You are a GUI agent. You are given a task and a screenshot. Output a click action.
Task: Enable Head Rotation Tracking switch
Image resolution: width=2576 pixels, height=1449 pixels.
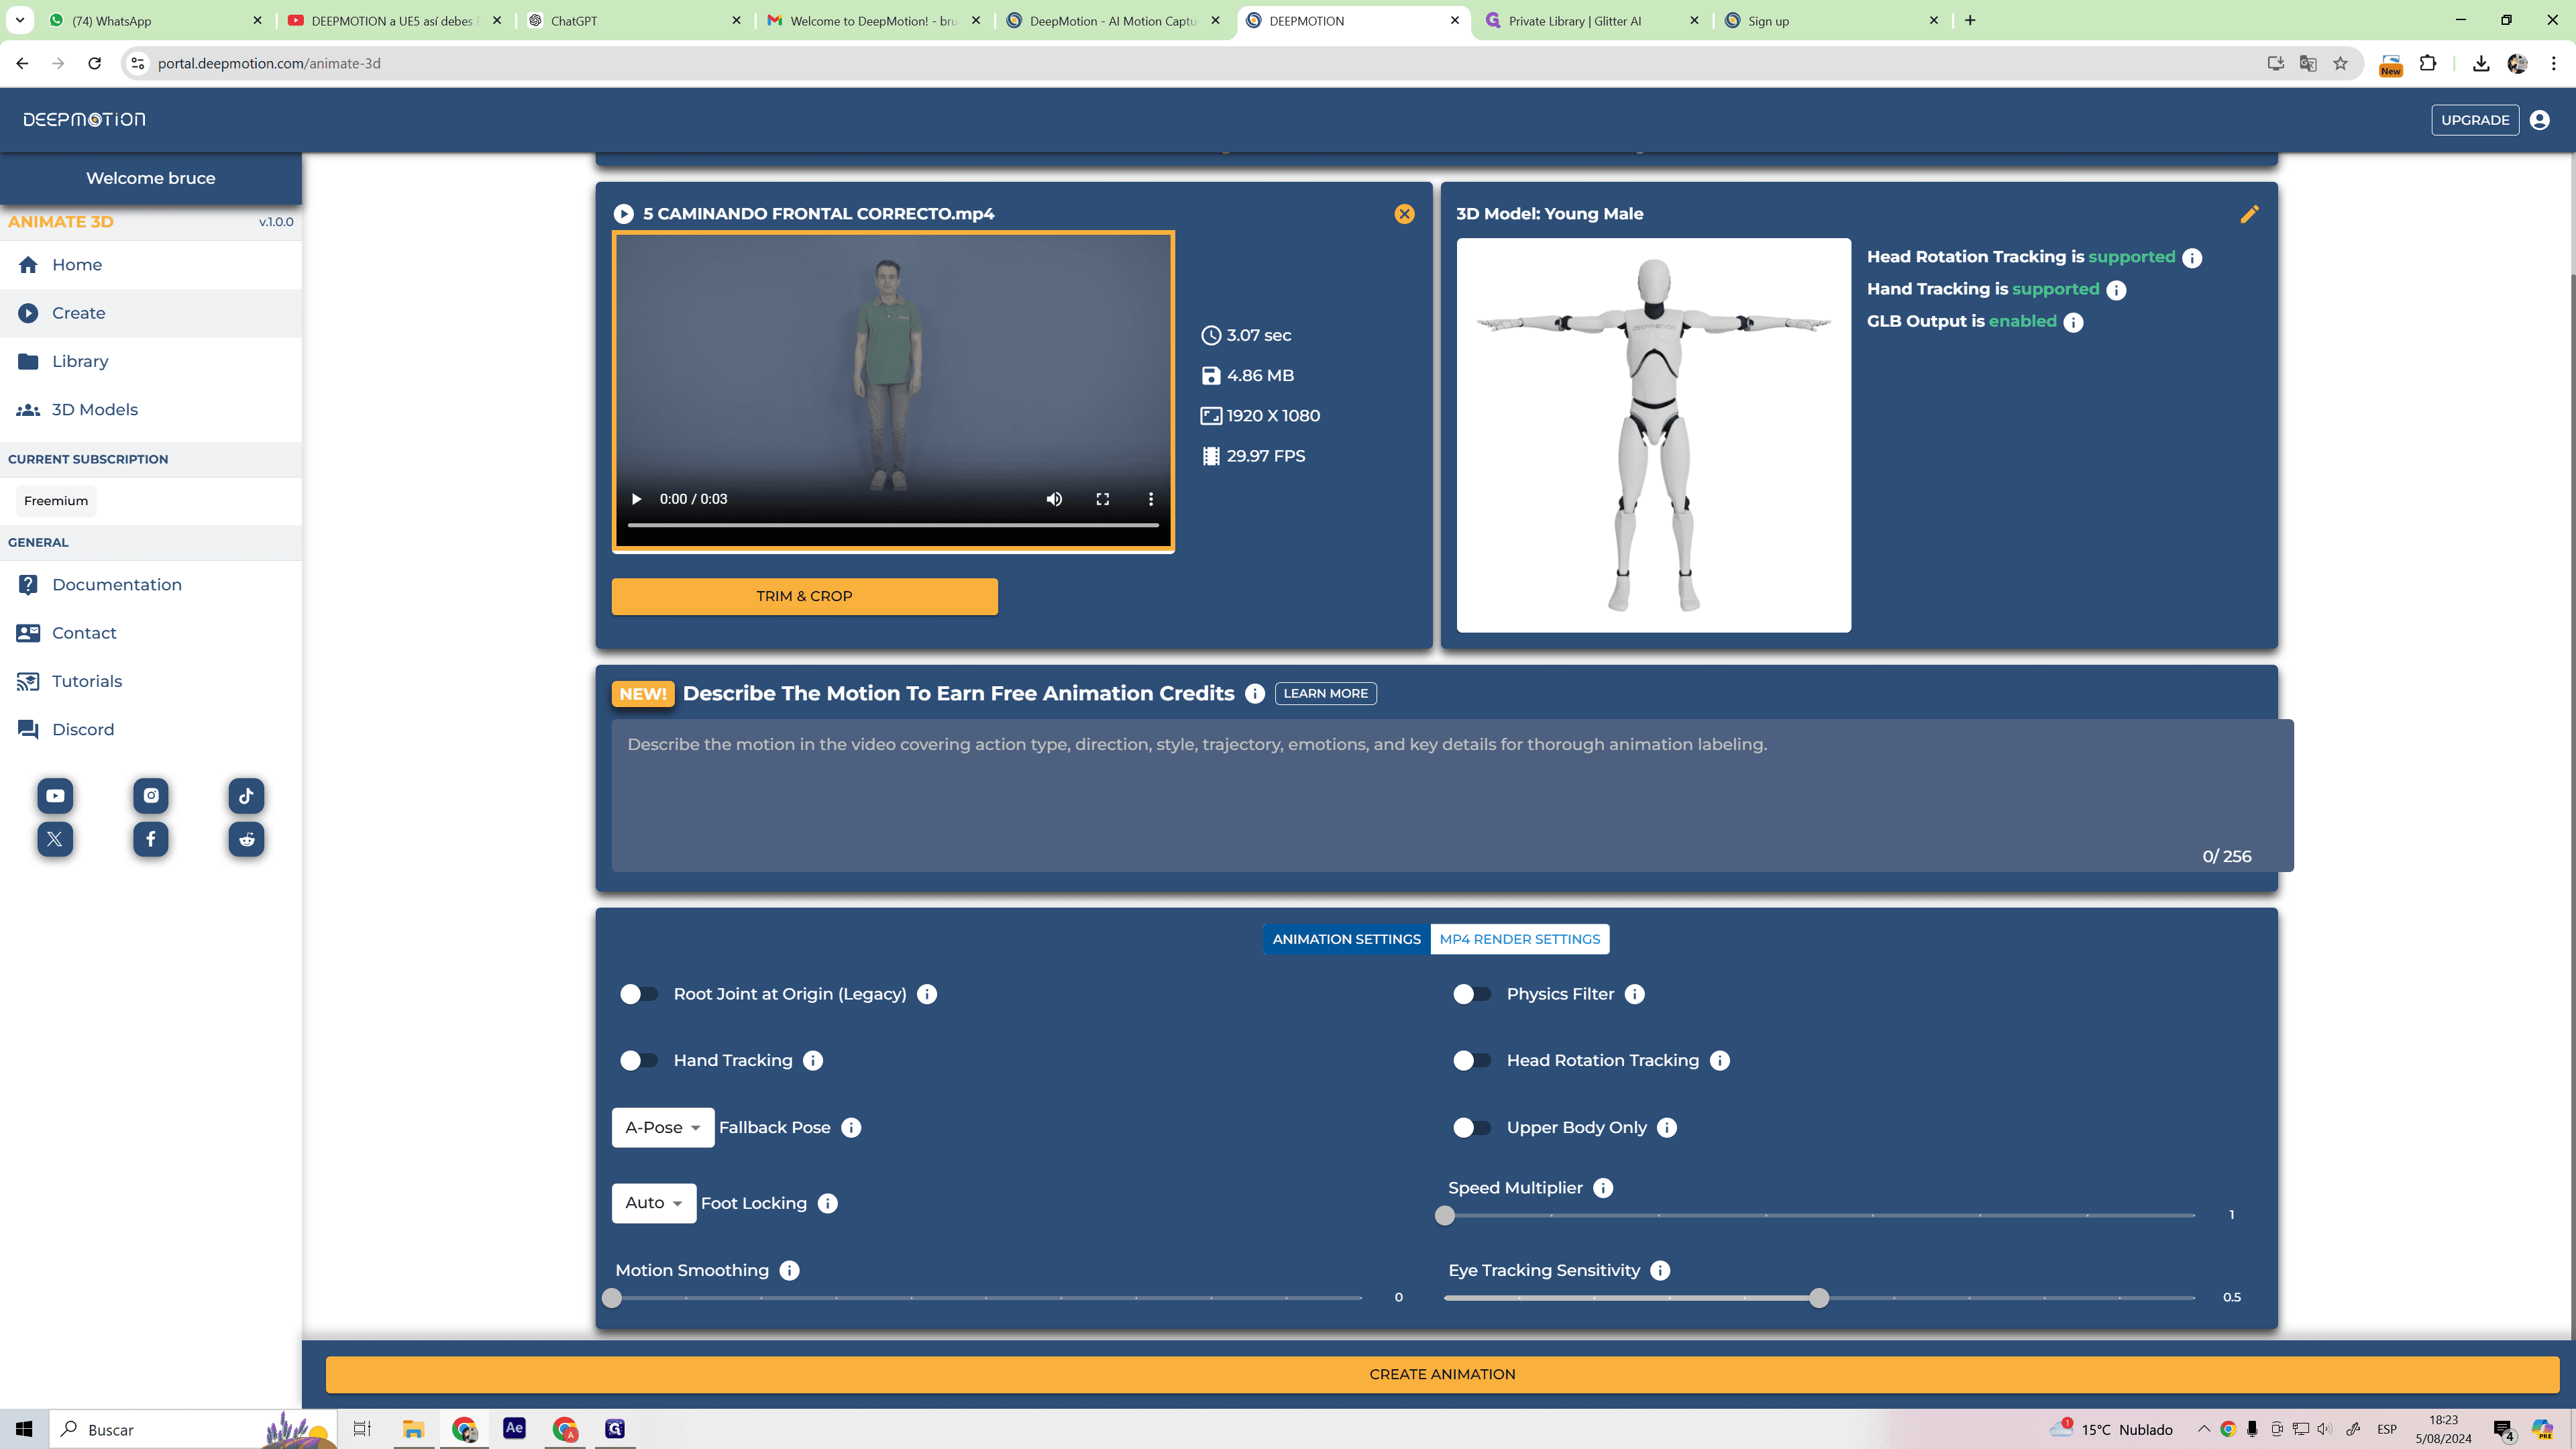pos(1471,1061)
